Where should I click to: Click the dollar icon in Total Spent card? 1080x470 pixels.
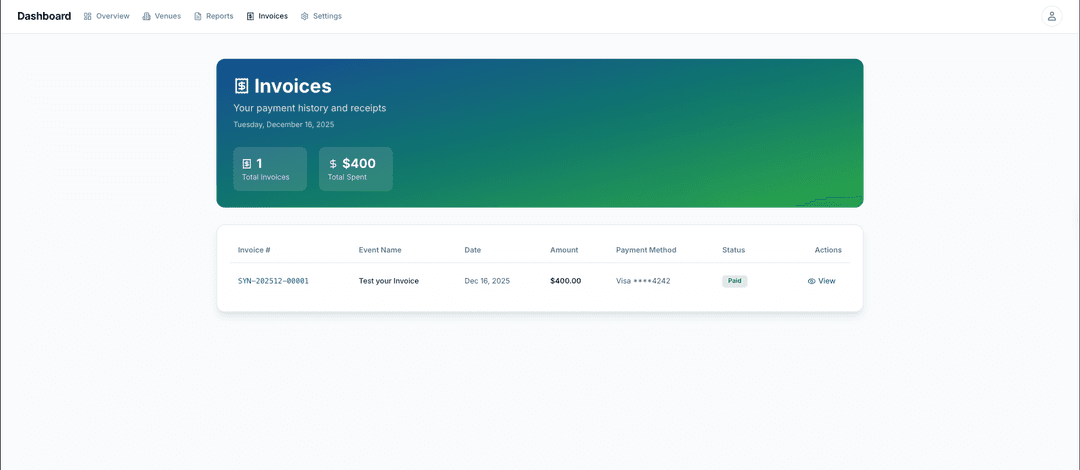coord(333,164)
